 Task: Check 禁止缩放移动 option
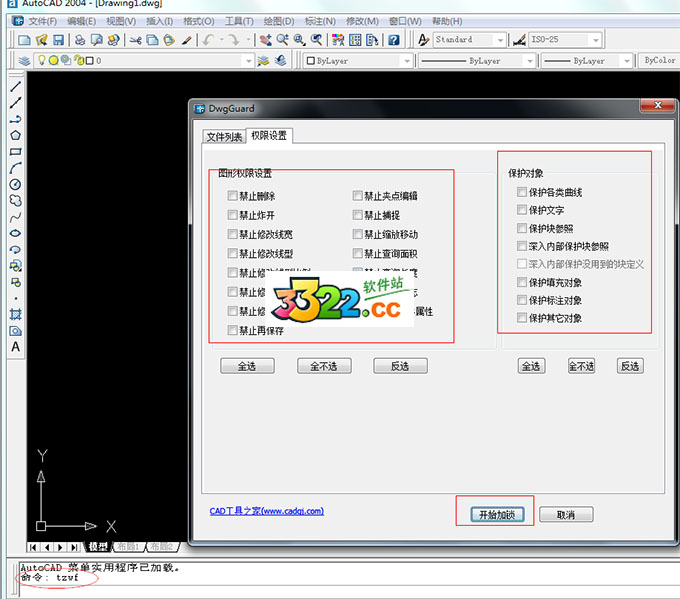coord(357,234)
